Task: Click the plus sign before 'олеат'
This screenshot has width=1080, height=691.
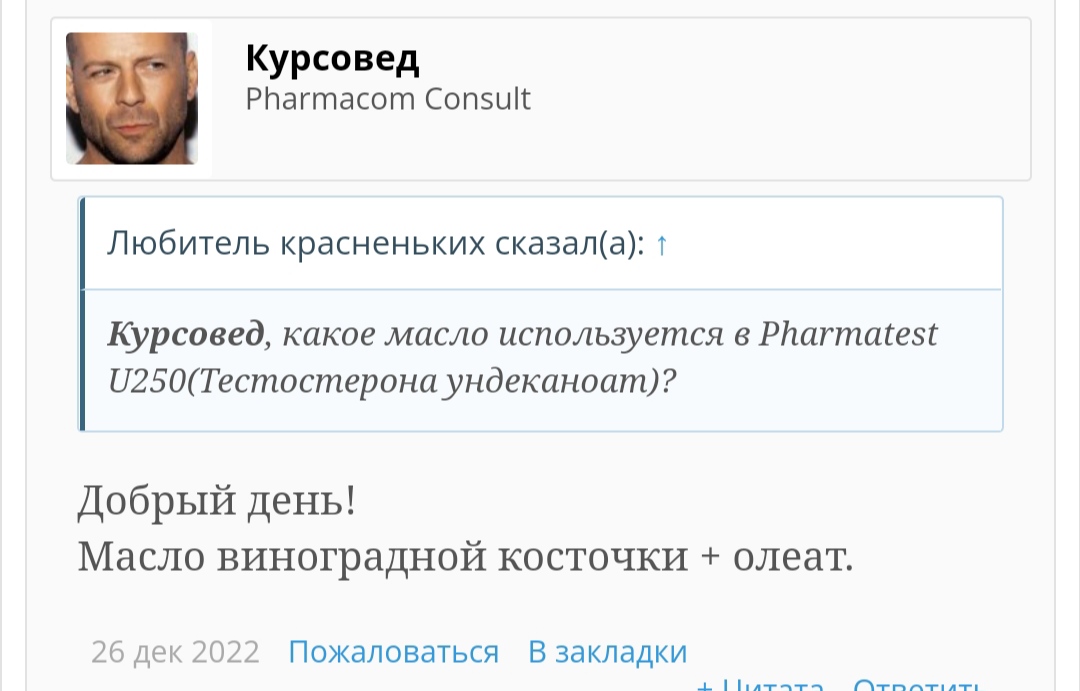Action: [711, 557]
